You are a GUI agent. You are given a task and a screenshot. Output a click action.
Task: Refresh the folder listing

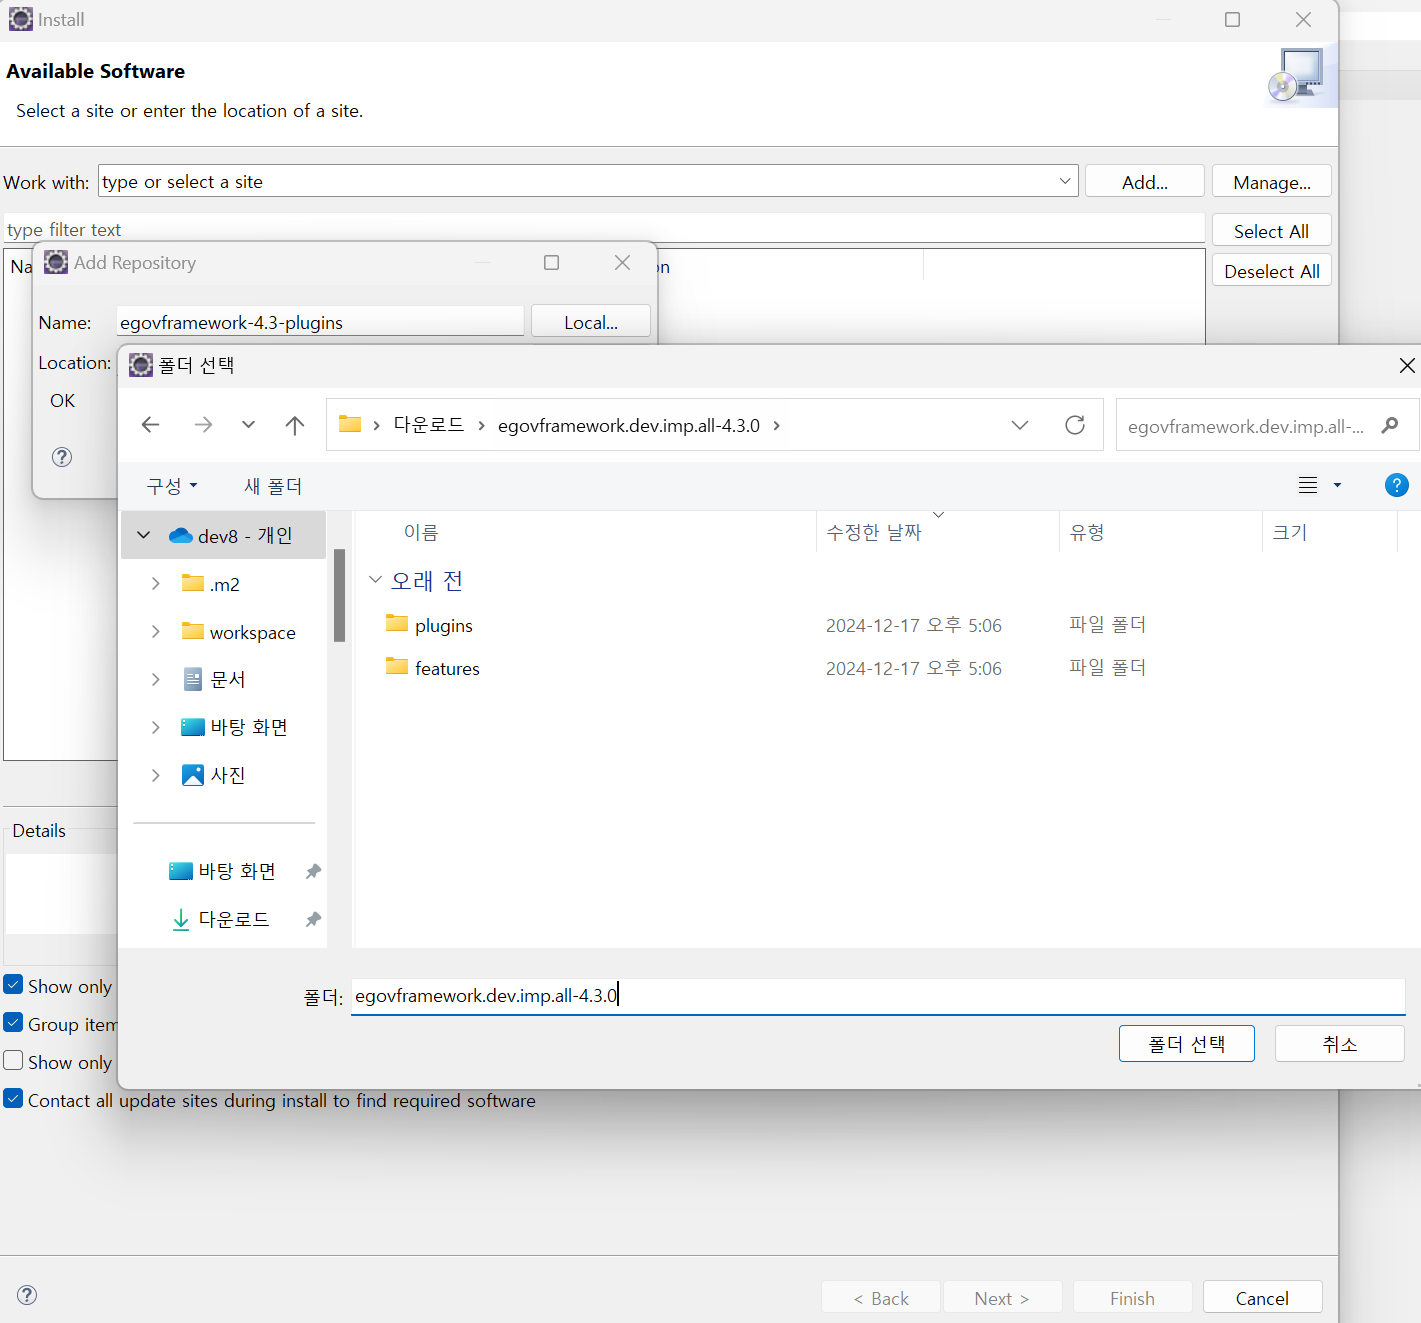tap(1075, 425)
